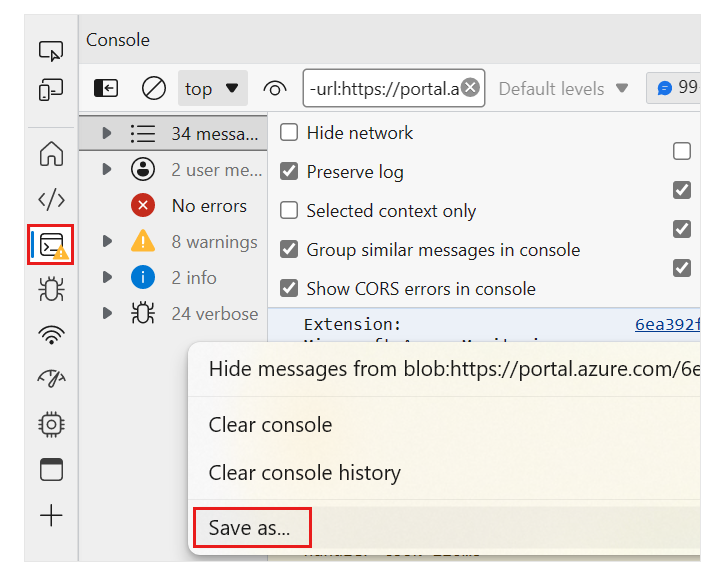Image resolution: width=720 pixels, height=576 pixels.
Task: Uncheck the Preserve log checkbox
Action: 289,172
